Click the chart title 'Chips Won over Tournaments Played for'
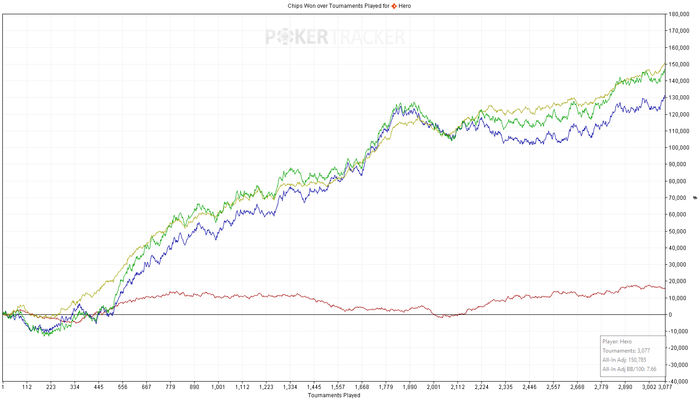Screen dimensions: 700x400 338,6
